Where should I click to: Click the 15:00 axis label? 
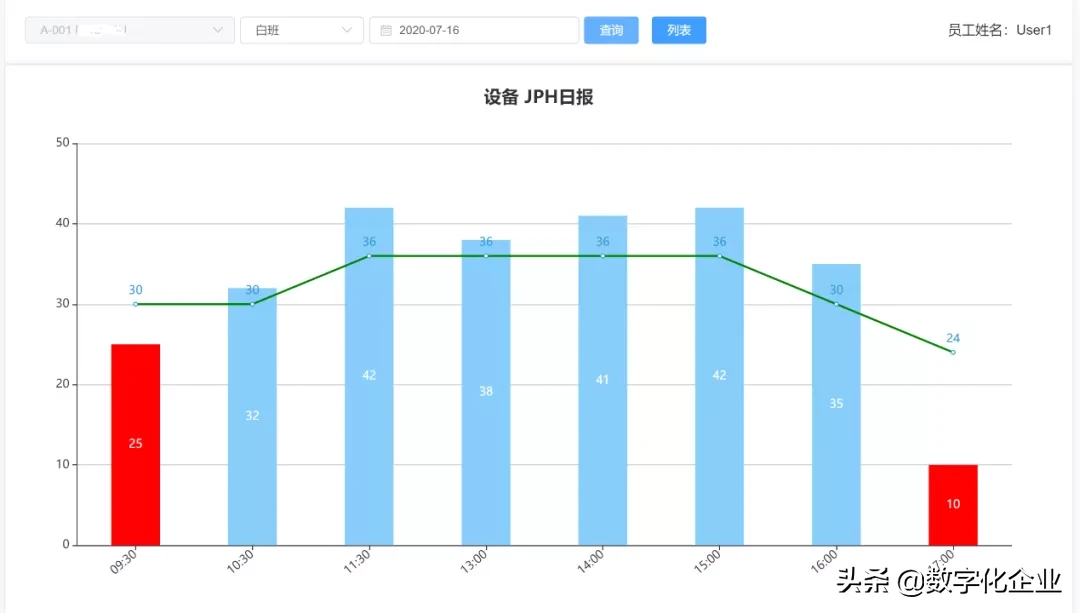click(x=708, y=560)
